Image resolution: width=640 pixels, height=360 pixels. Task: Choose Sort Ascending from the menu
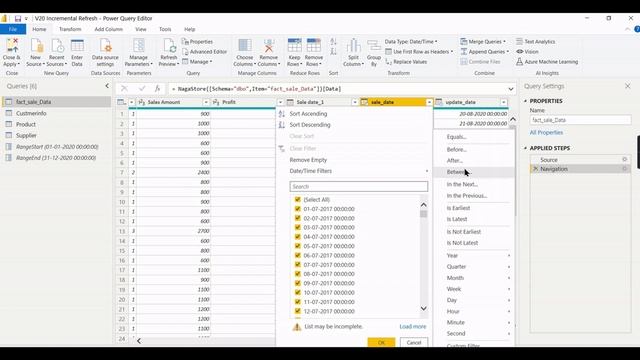[308, 114]
